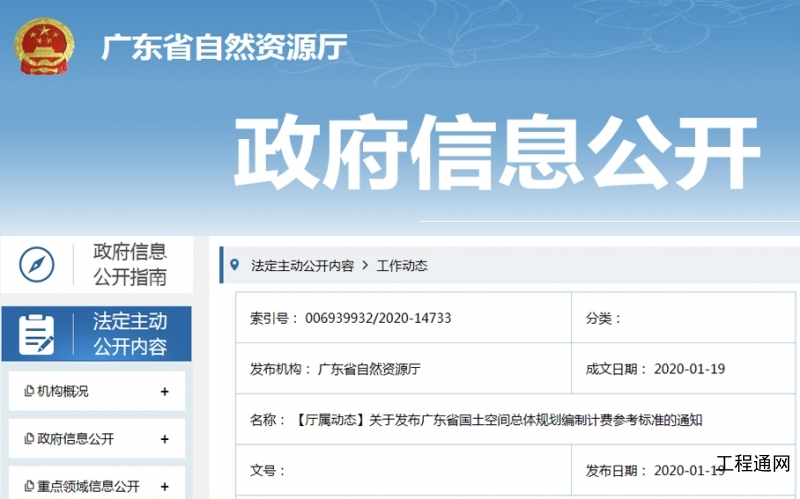Click 发布机构 value 广东省自然资源厅
Screen dimensions: 800x499
pos(369,369)
